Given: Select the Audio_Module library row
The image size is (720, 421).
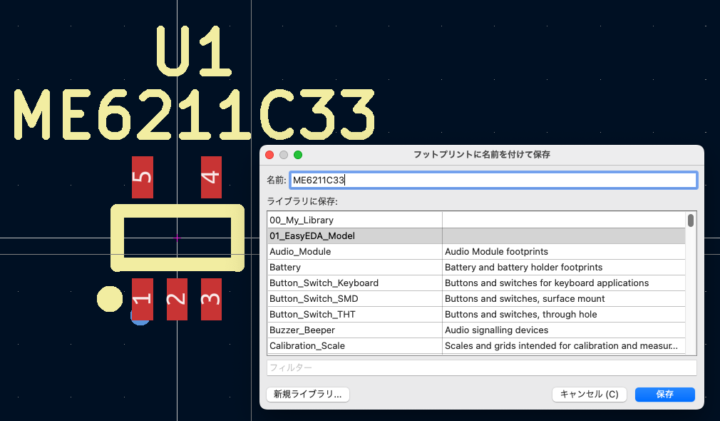Looking at the screenshot, I should (354, 252).
